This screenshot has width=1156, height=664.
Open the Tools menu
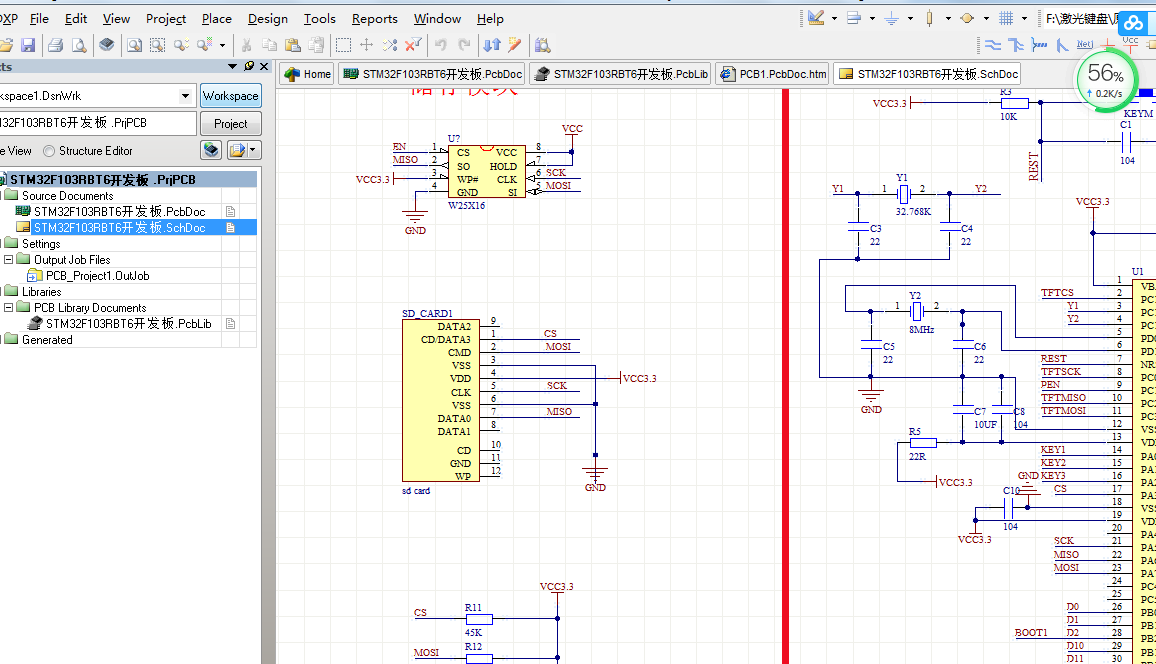(x=319, y=18)
